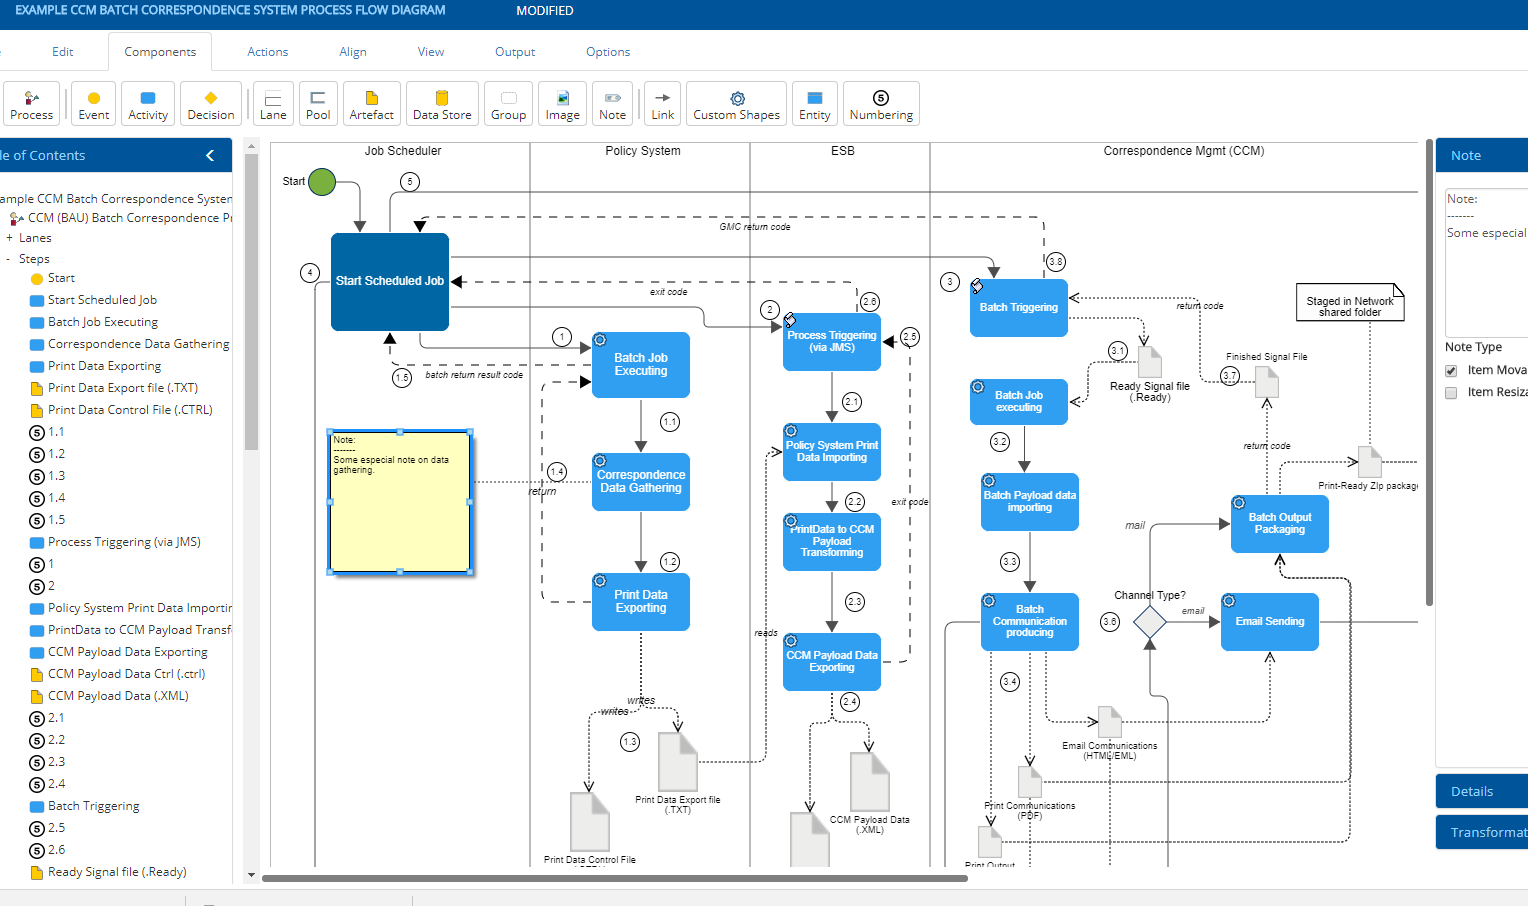Select the Activity component tool
The image size is (1528, 906).
(148, 104)
